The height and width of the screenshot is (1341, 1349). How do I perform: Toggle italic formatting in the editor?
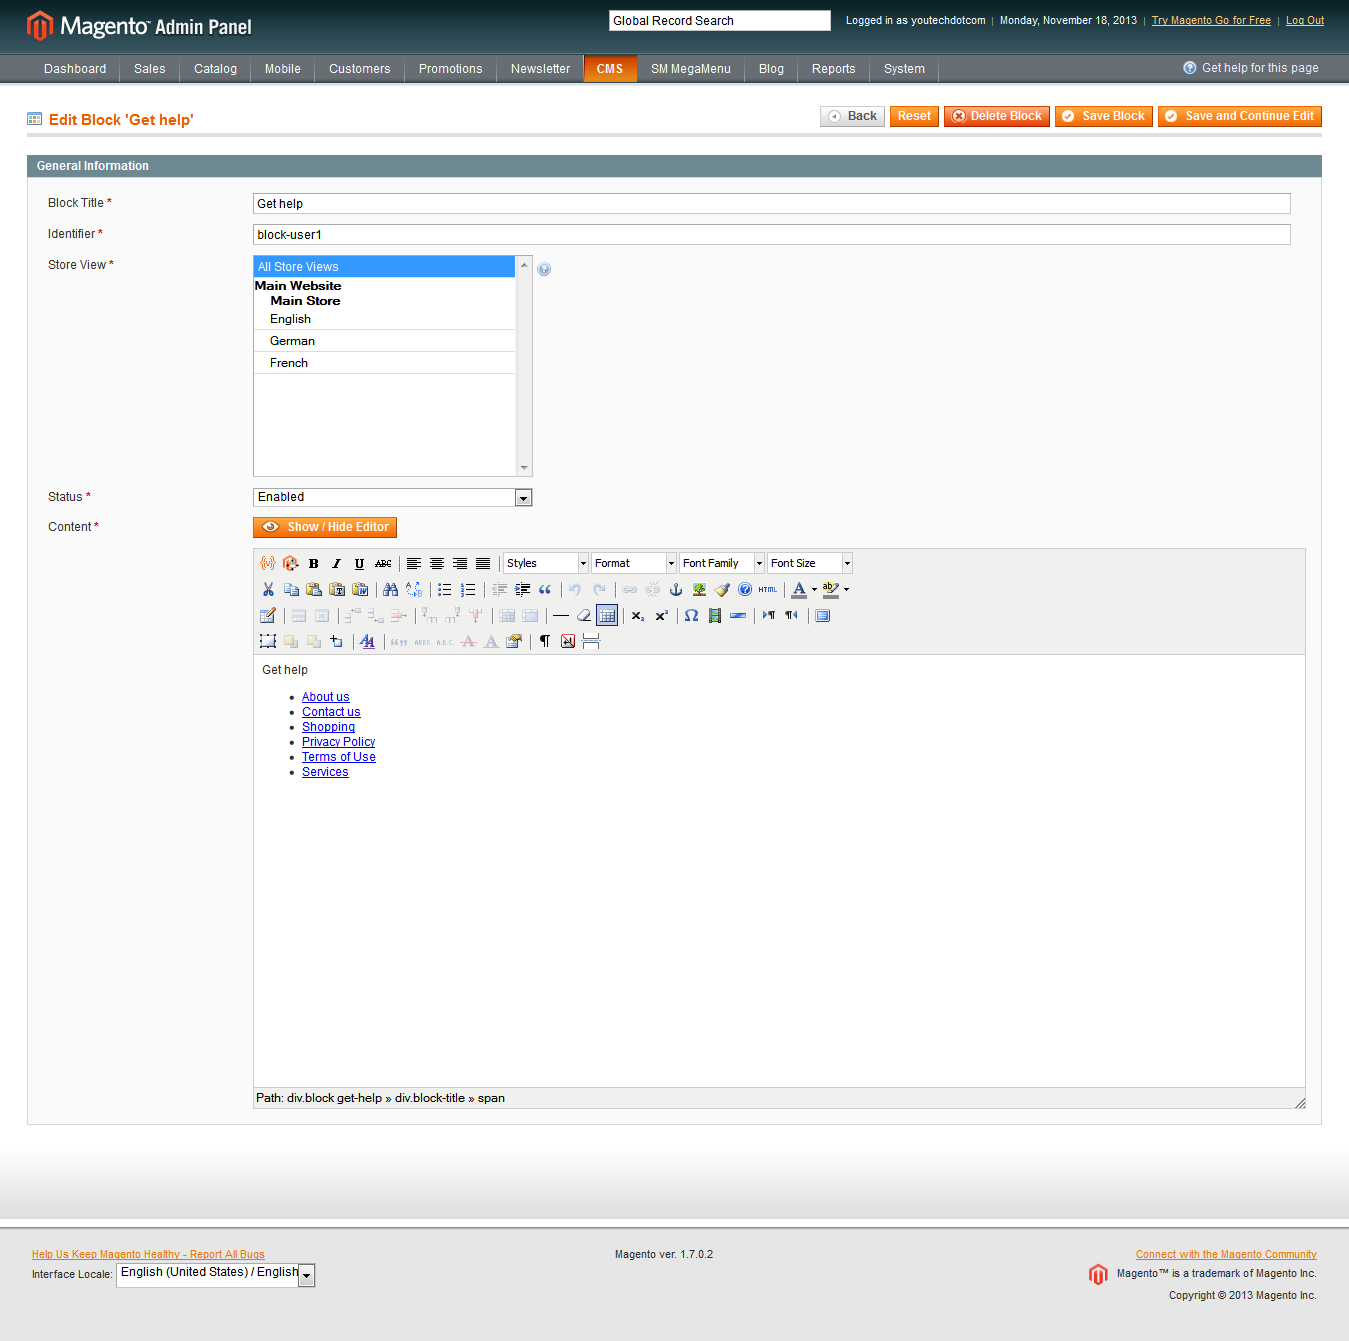[337, 564]
